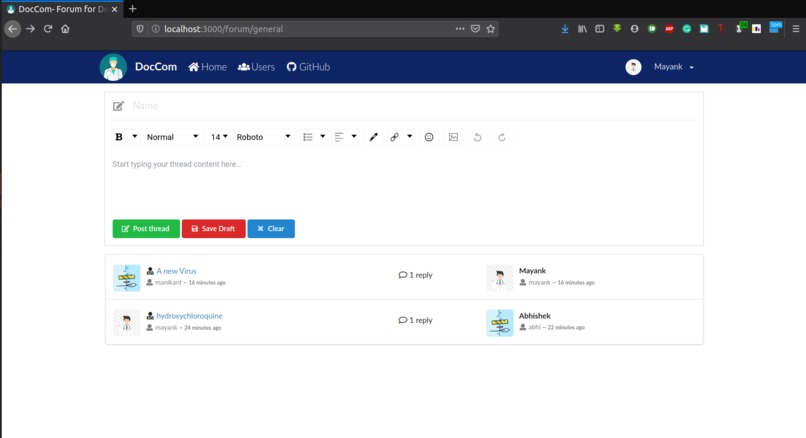Click the Bold formatting icon
This screenshot has height=438, width=806.
[x=119, y=137]
